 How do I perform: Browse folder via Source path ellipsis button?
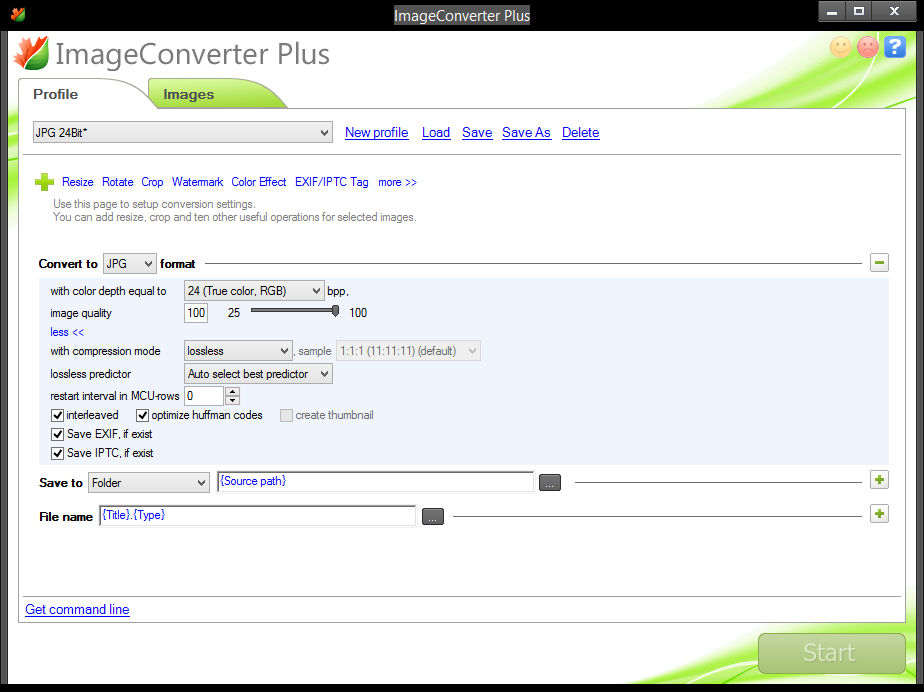(x=550, y=483)
